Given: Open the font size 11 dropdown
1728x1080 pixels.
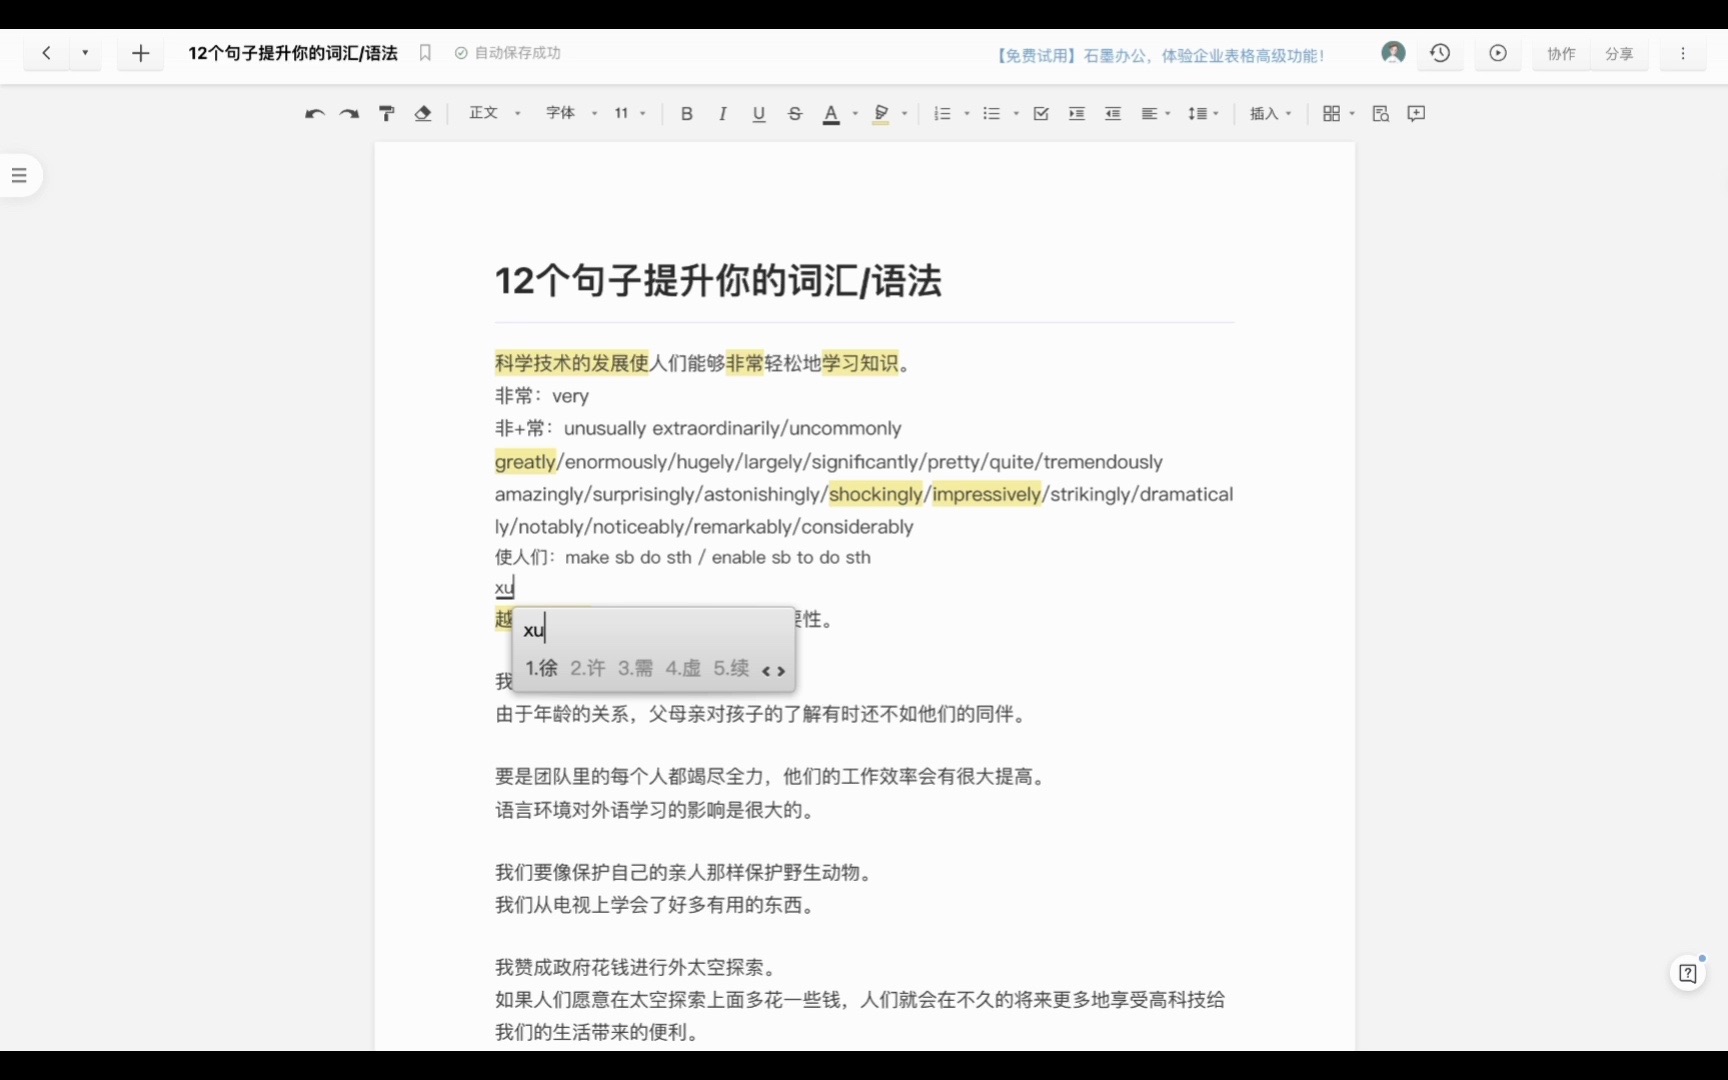Looking at the screenshot, I should 630,113.
